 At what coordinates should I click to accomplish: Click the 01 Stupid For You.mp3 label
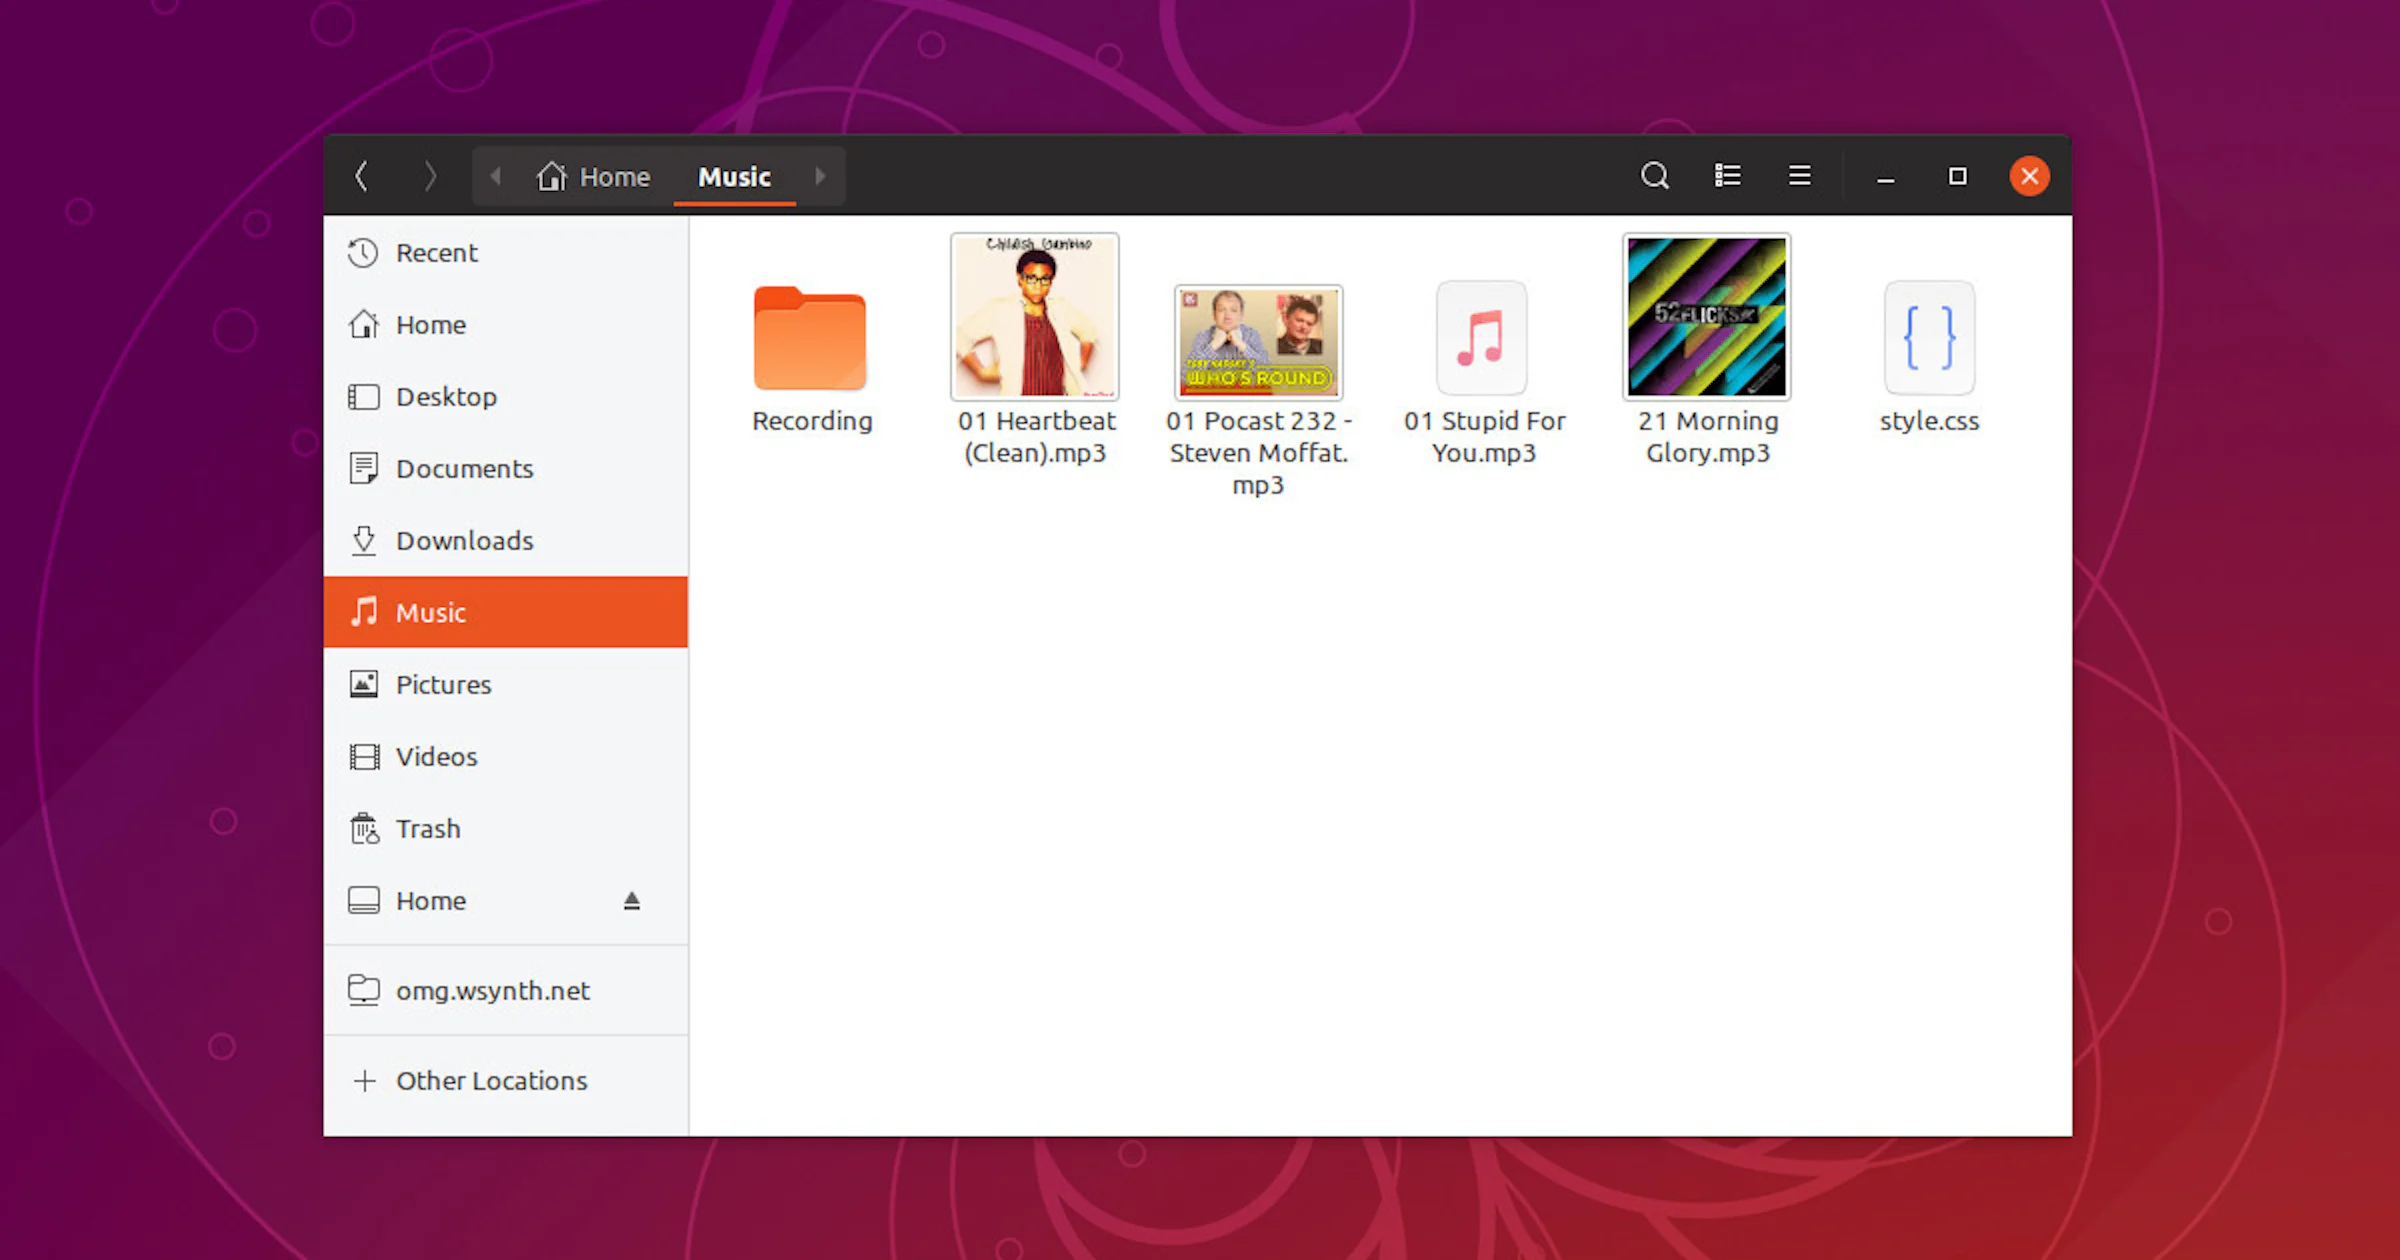tap(1484, 437)
